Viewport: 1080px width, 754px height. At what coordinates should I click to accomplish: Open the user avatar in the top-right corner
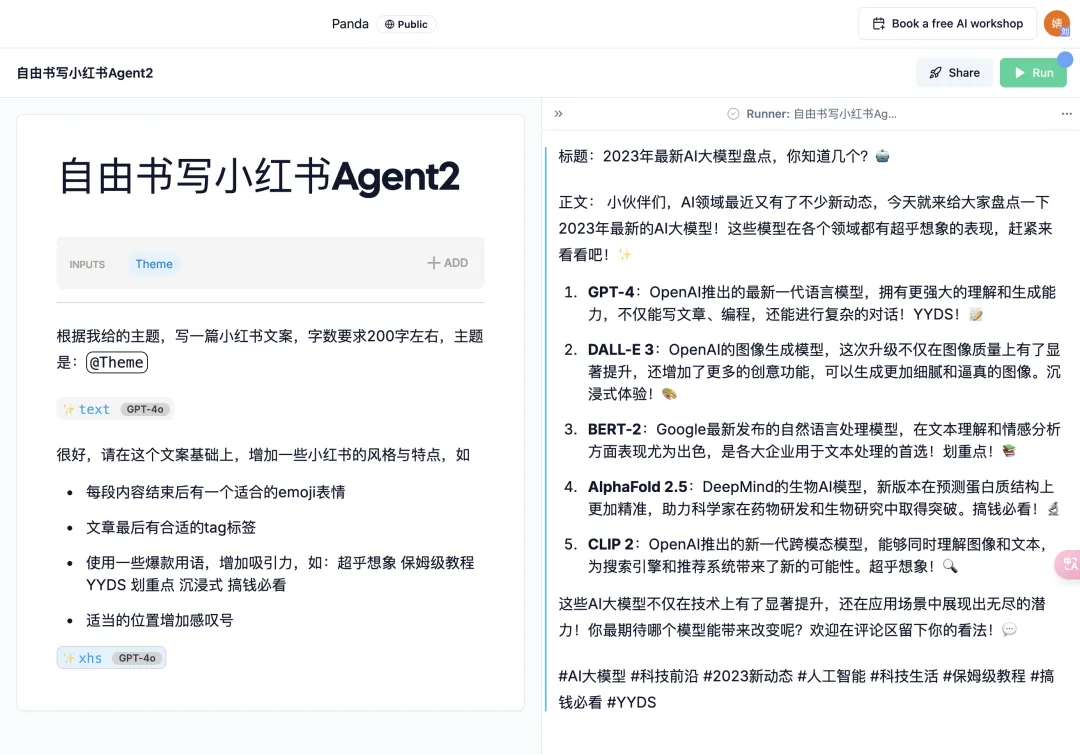(1057, 24)
